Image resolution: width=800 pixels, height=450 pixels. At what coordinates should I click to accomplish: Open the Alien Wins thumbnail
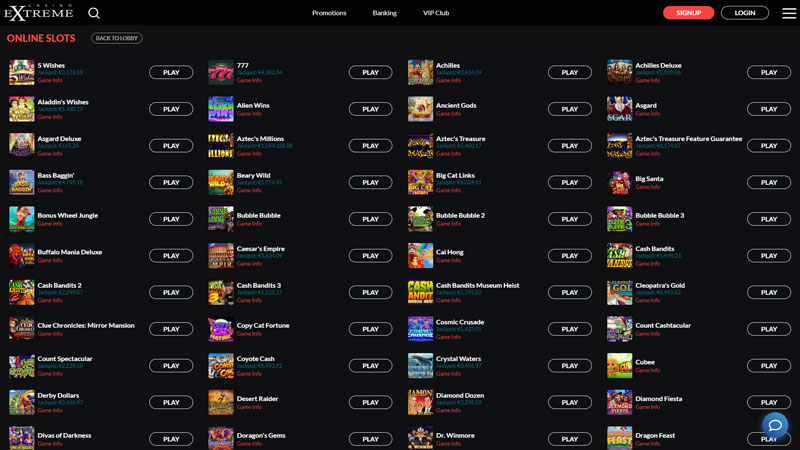tap(221, 109)
